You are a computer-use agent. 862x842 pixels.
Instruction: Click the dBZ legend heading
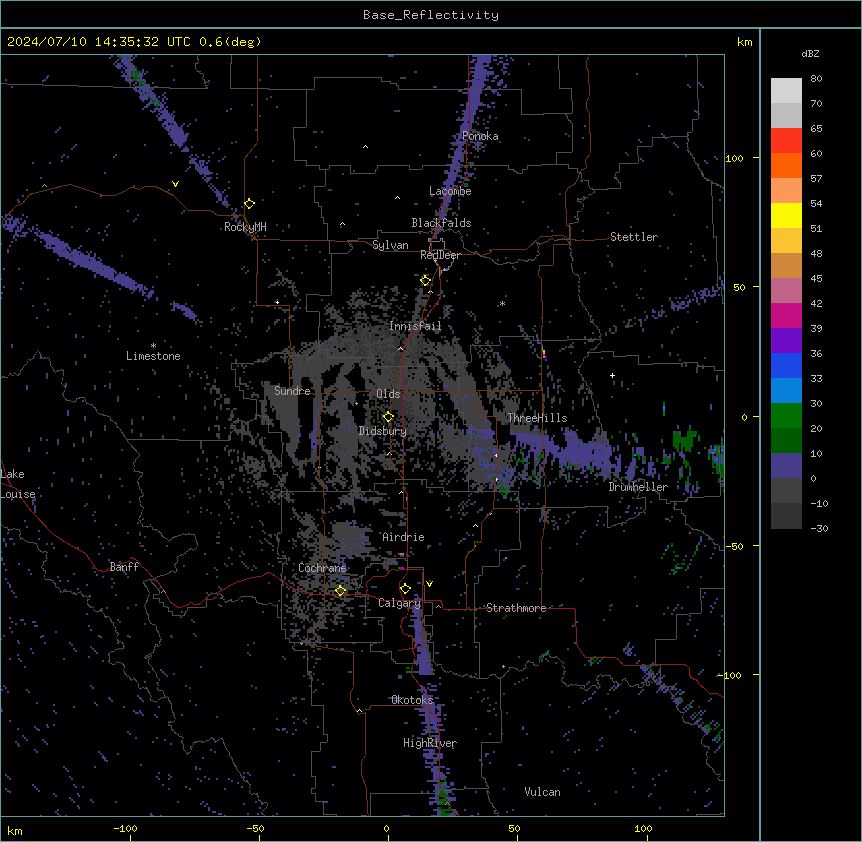click(x=810, y=53)
